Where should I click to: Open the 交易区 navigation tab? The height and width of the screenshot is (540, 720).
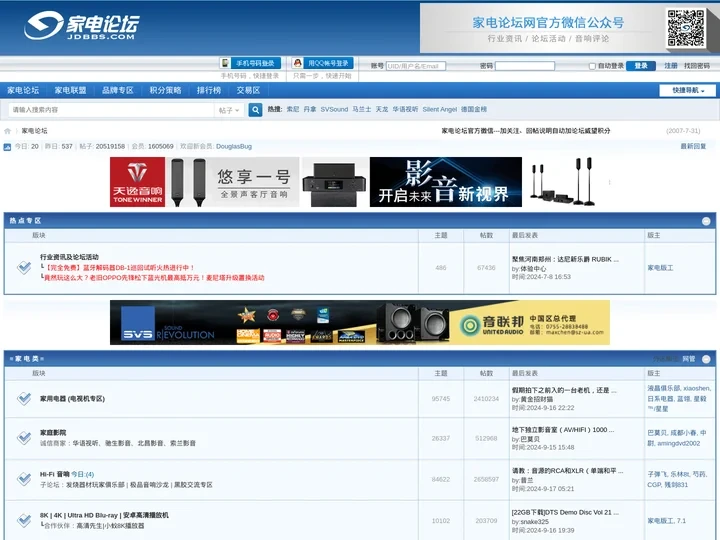pyautogui.click(x=248, y=90)
